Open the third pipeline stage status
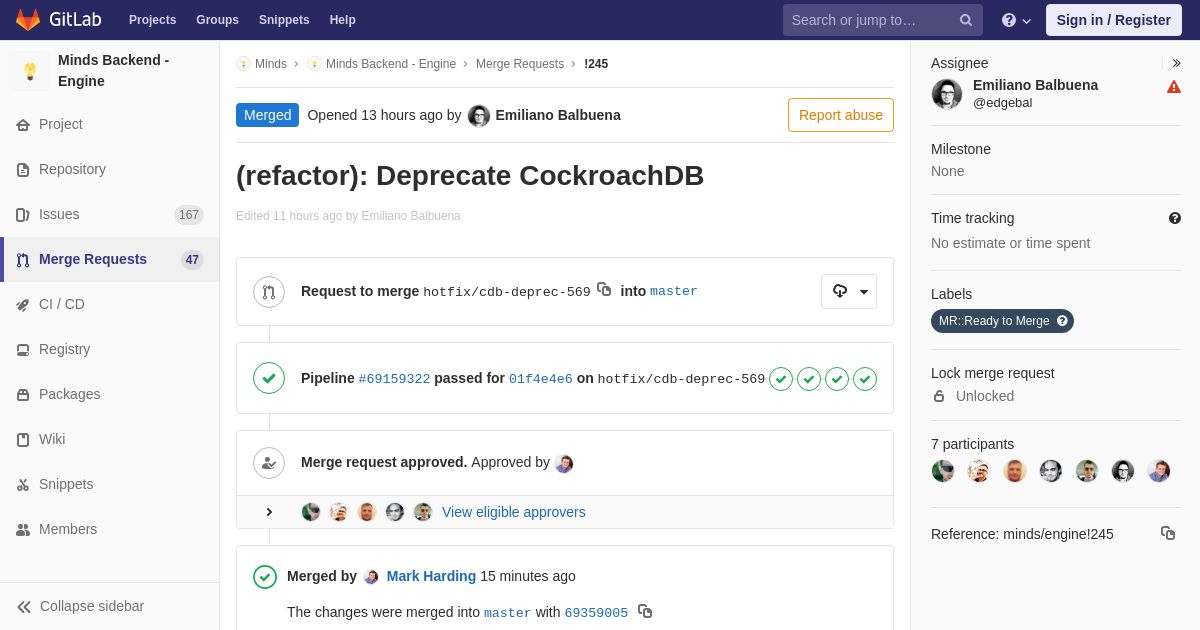 (x=837, y=379)
